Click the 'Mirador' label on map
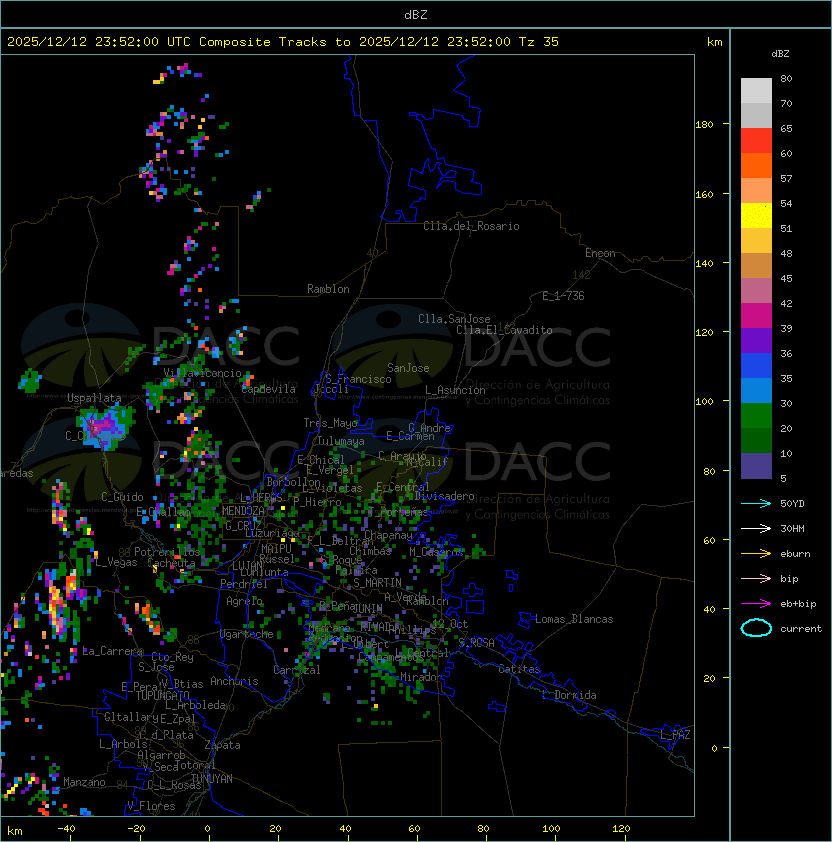 (419, 677)
